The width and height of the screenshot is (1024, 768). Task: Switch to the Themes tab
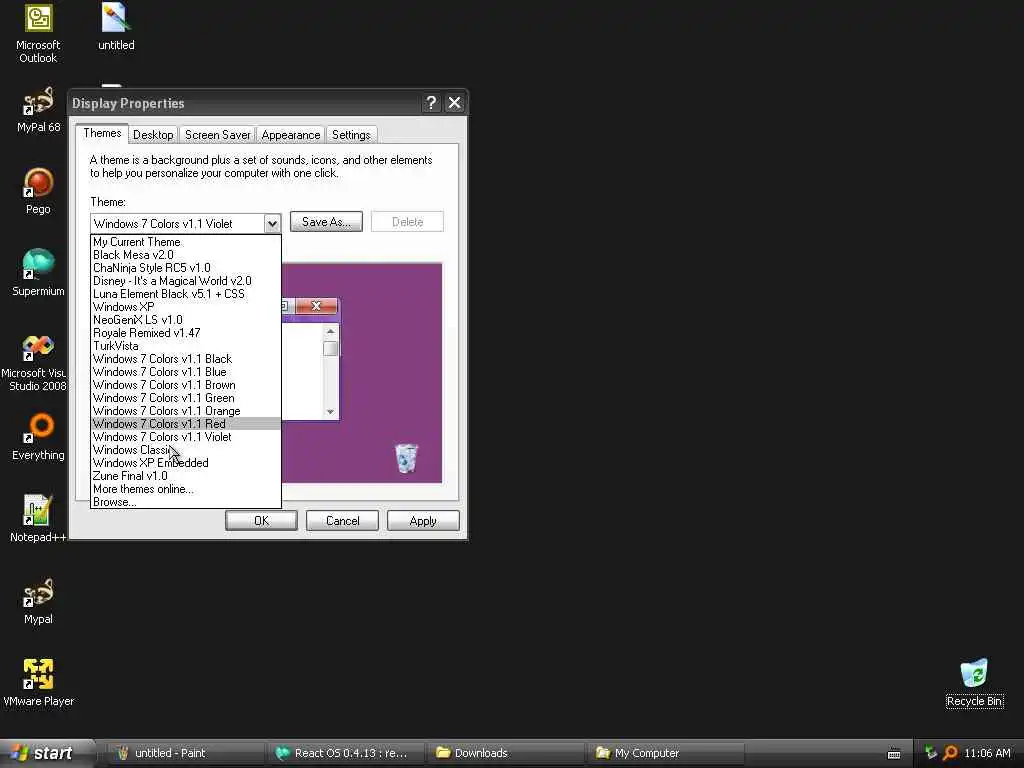tap(102, 133)
